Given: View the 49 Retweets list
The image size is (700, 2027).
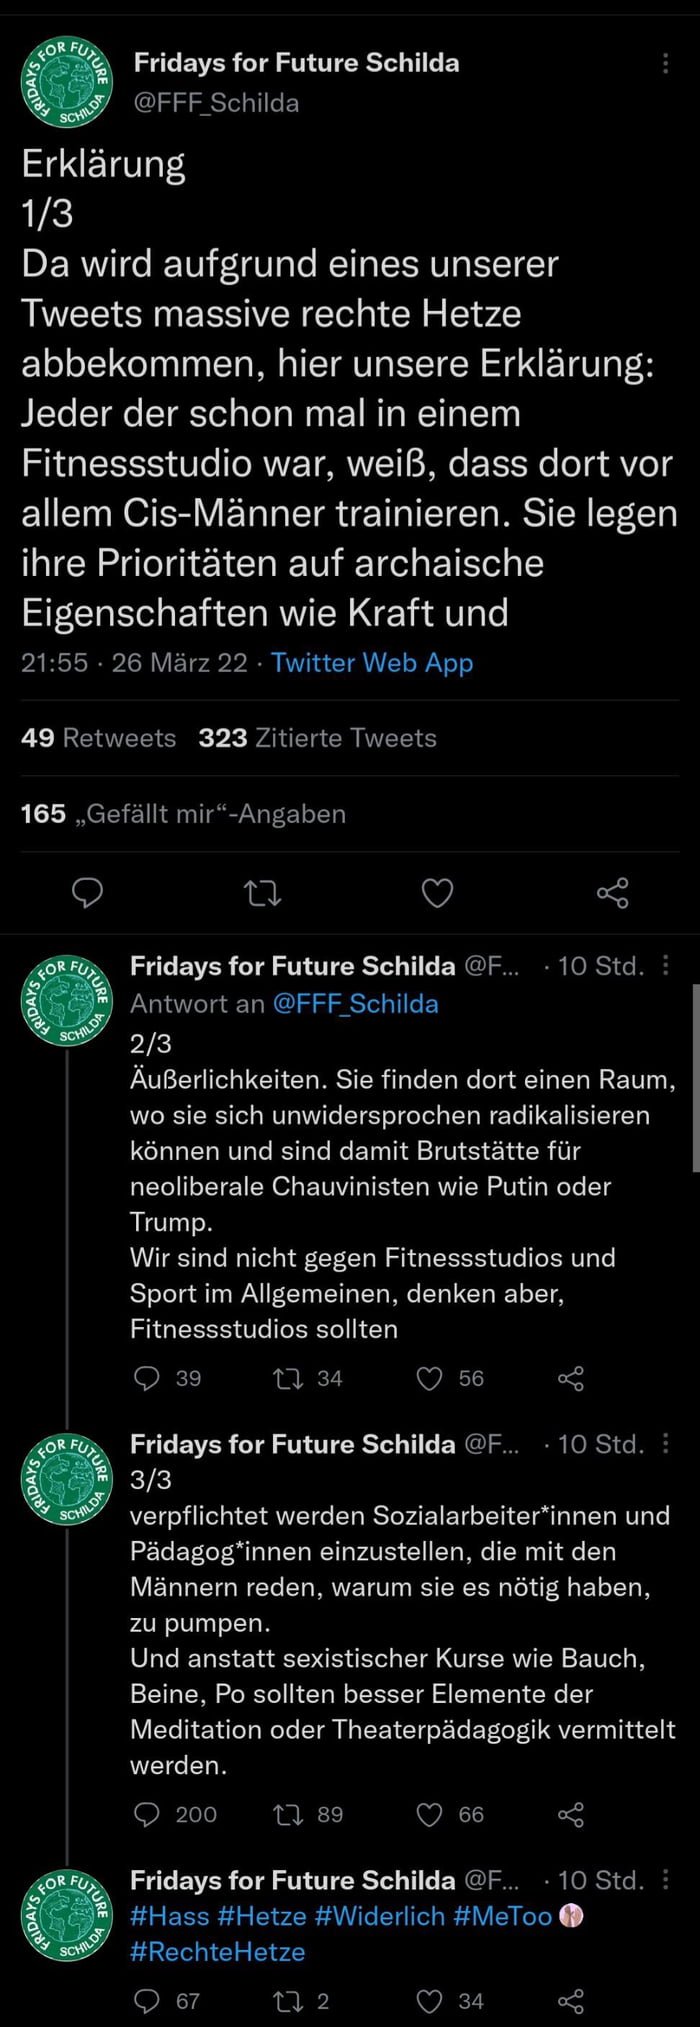Looking at the screenshot, I should click(x=98, y=738).
